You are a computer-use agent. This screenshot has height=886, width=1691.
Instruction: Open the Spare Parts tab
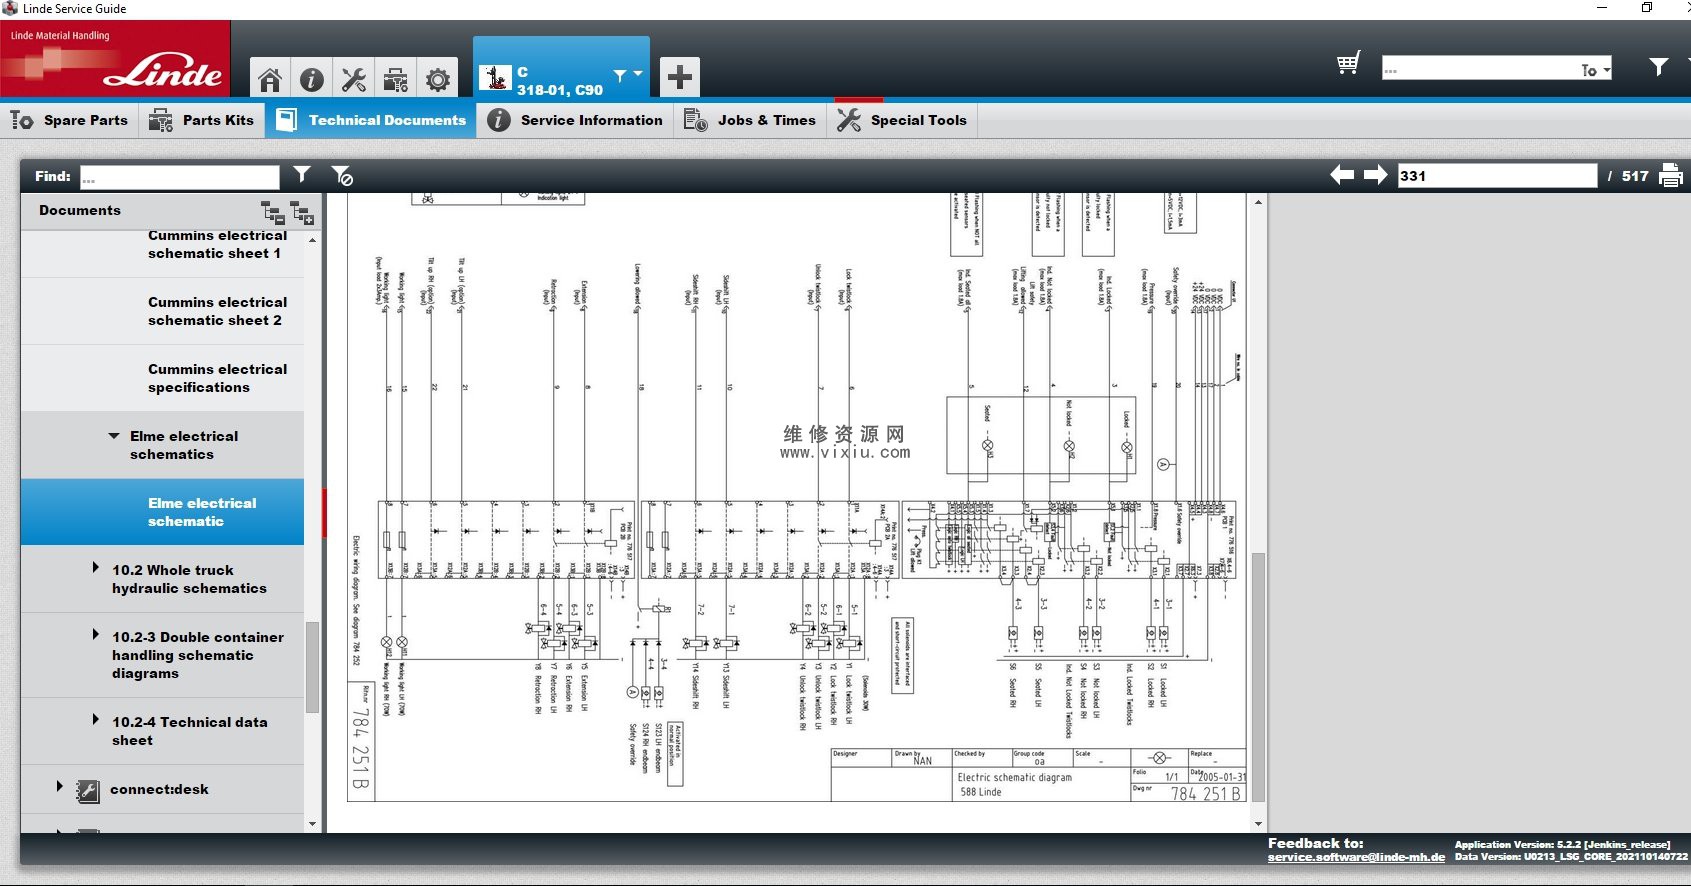tap(69, 120)
